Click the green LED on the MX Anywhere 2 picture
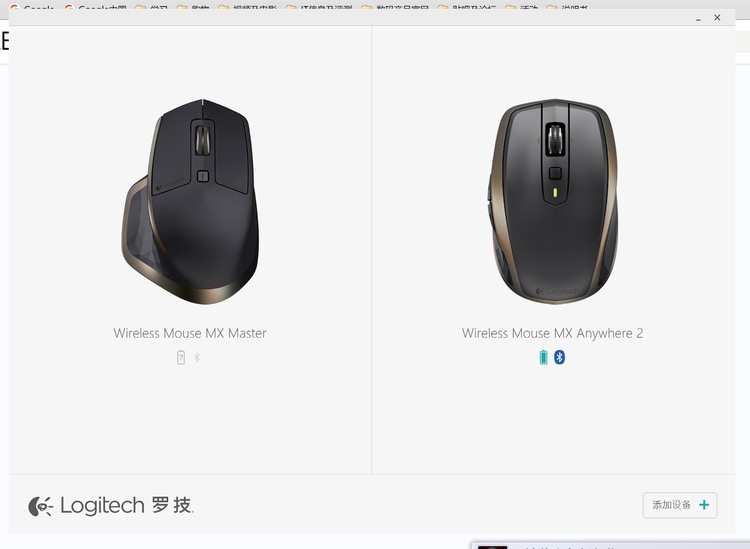This screenshot has width=750, height=549. (555, 192)
